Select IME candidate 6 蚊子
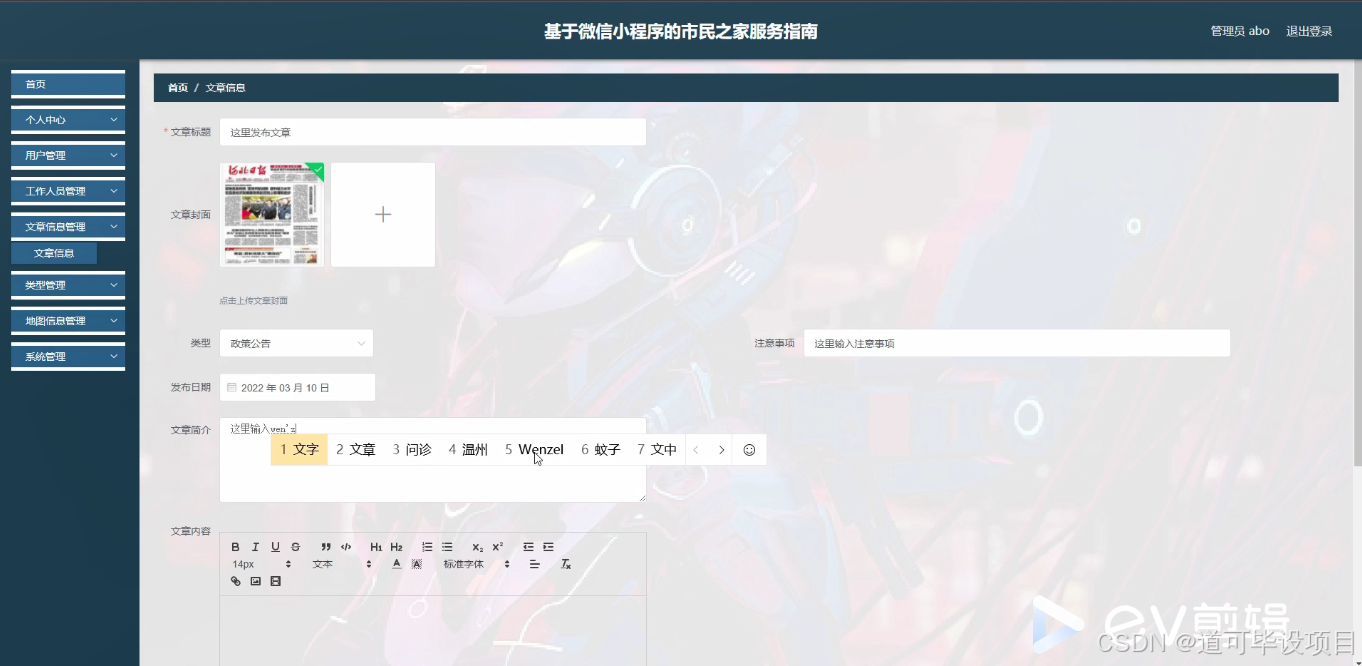This screenshot has width=1362, height=666. click(x=601, y=450)
